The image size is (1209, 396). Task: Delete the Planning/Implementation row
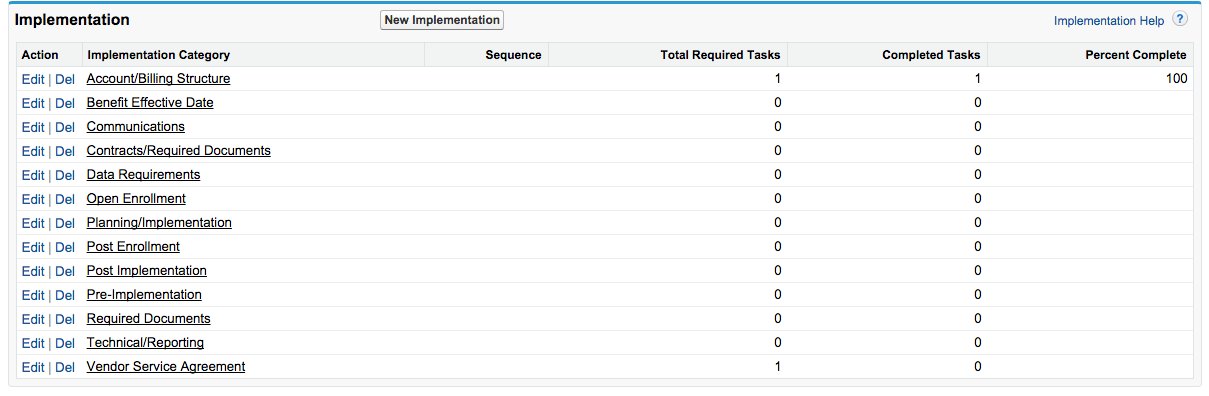(x=64, y=223)
